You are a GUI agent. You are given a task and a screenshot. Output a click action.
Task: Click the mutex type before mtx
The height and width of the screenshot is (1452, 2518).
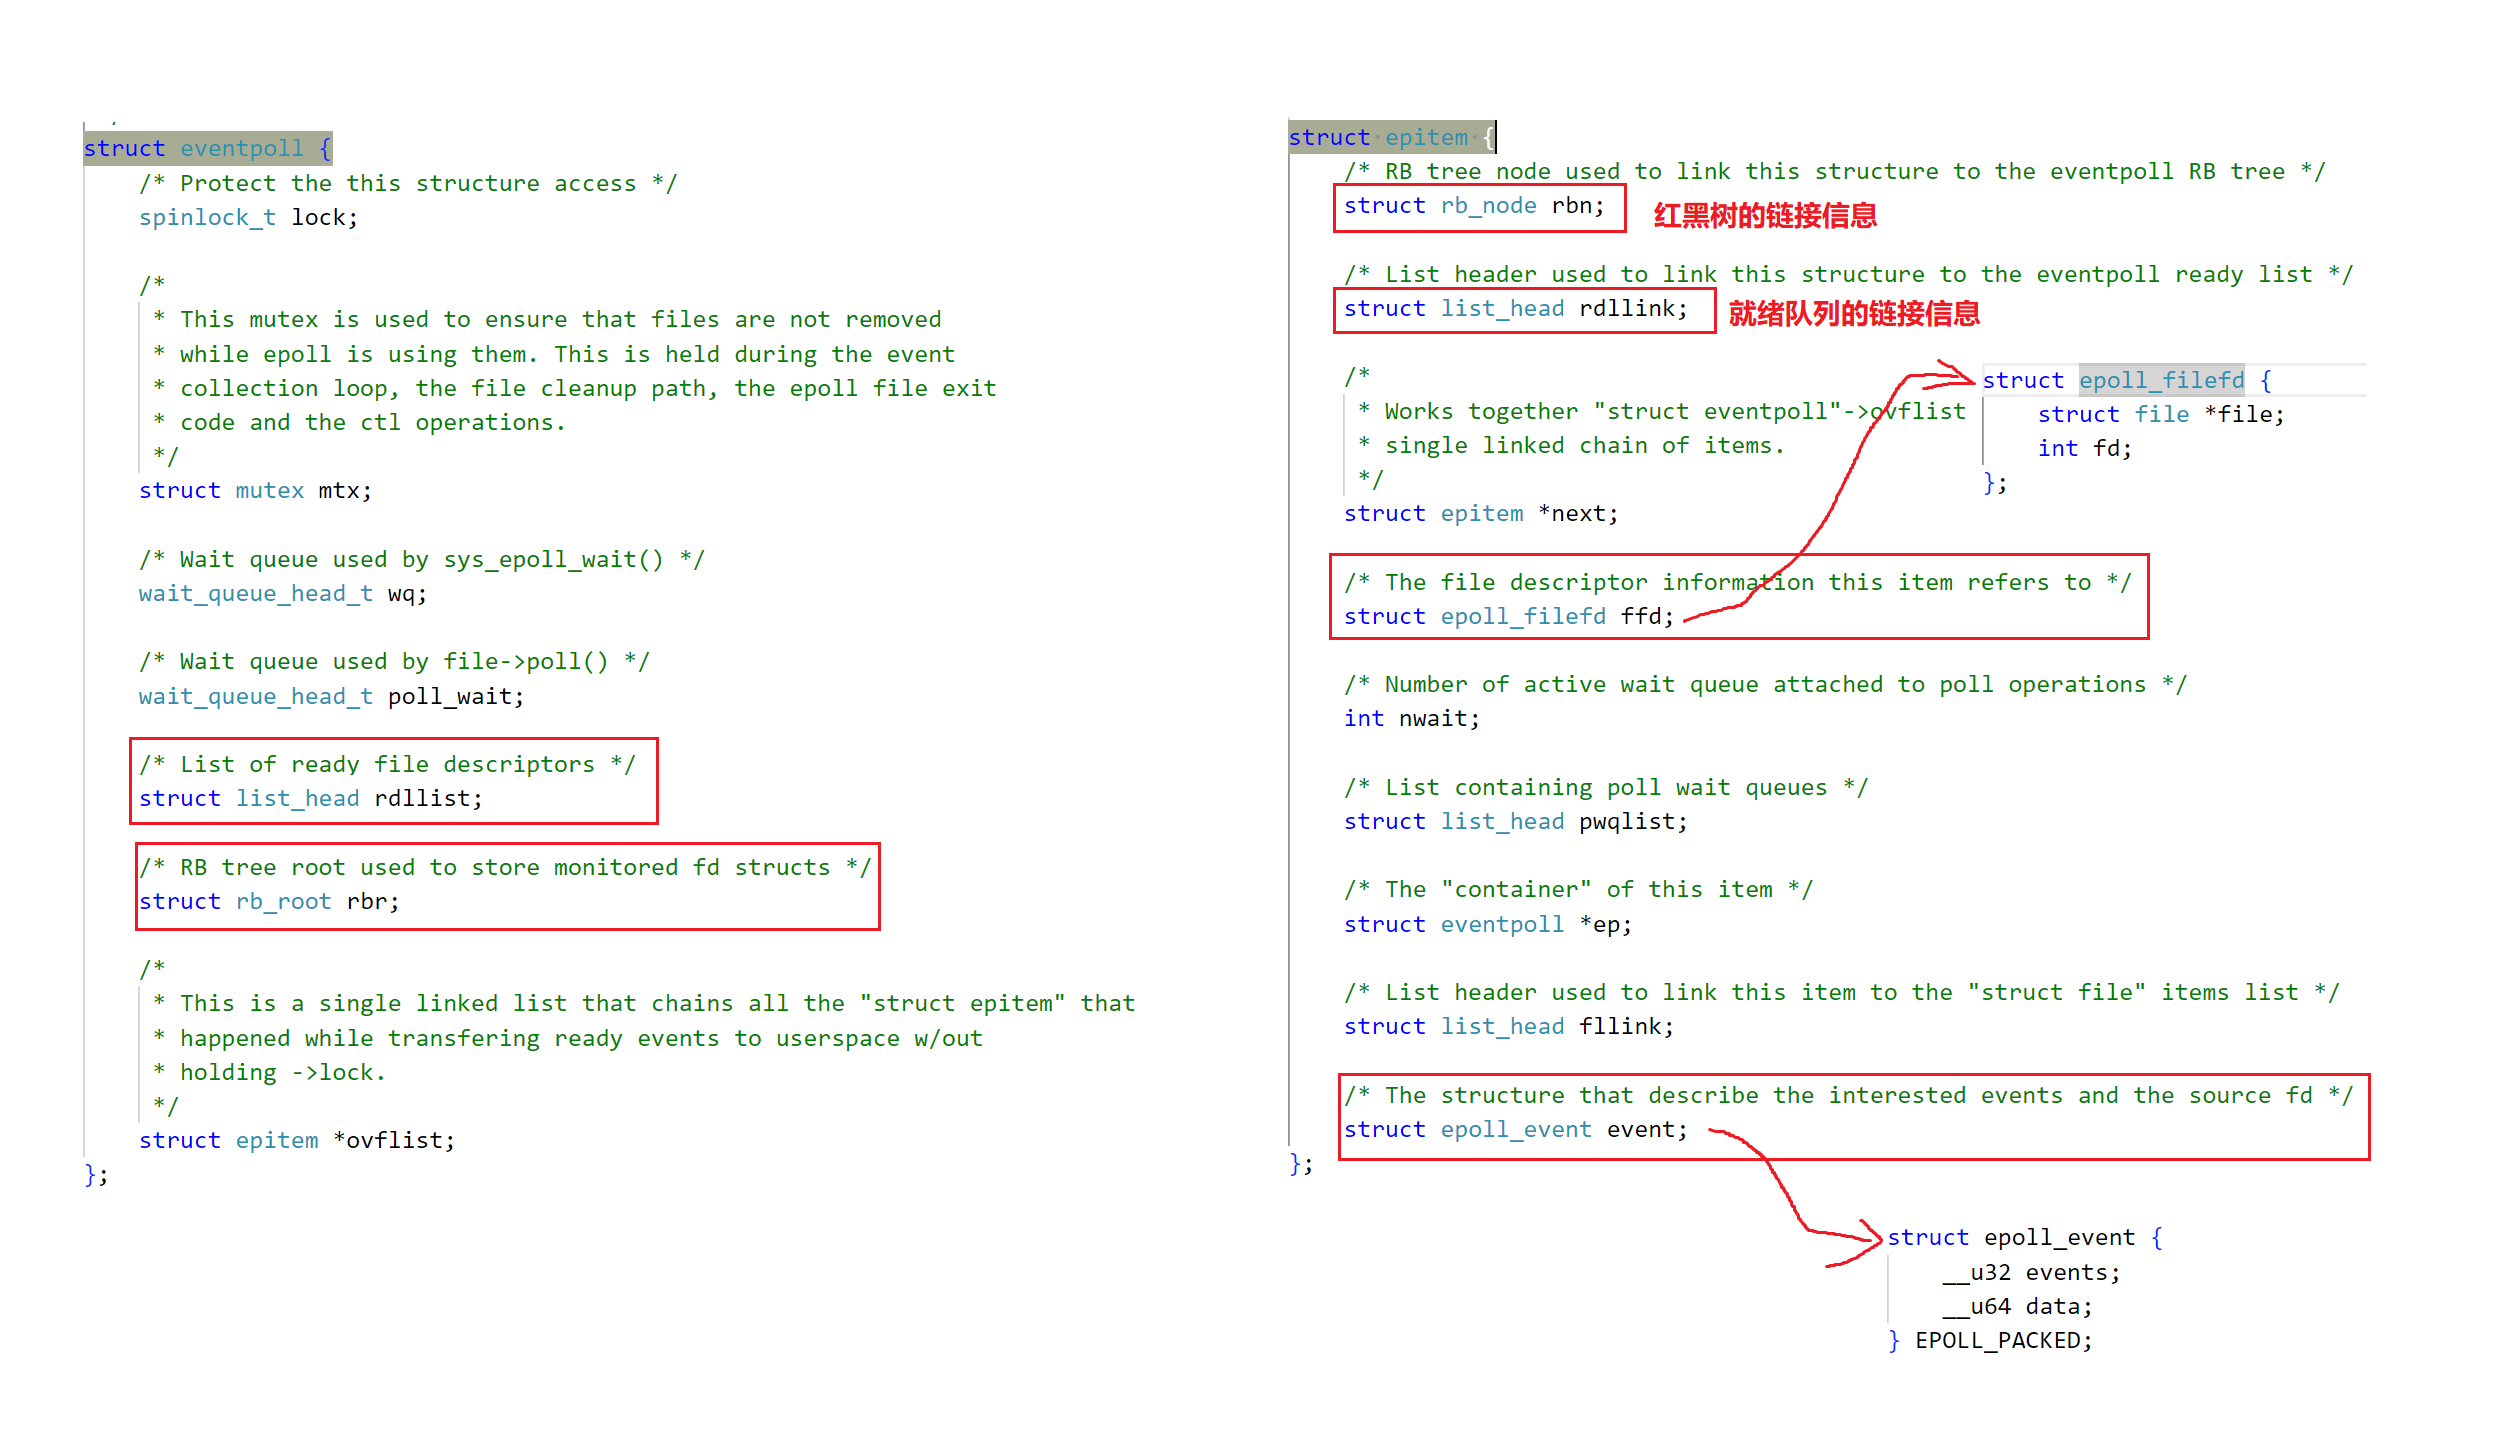click(269, 490)
